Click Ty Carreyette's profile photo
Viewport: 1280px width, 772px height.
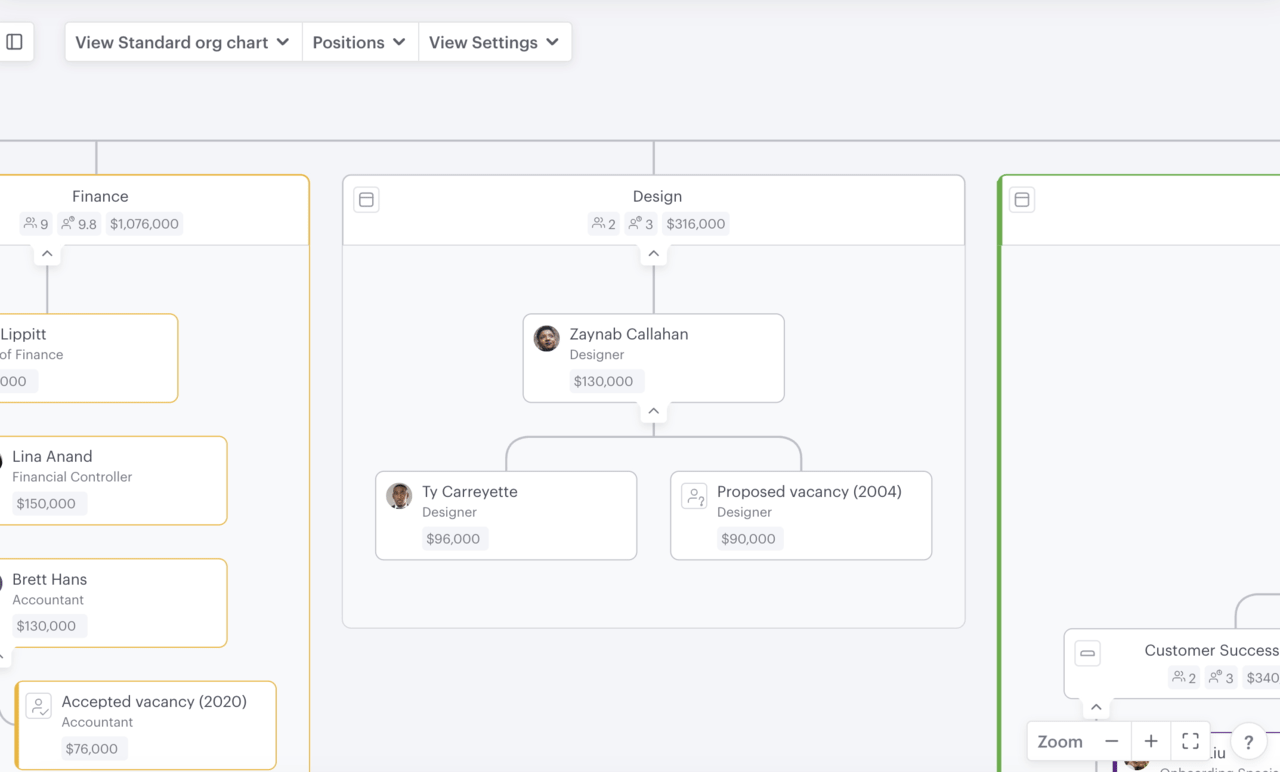coord(399,495)
